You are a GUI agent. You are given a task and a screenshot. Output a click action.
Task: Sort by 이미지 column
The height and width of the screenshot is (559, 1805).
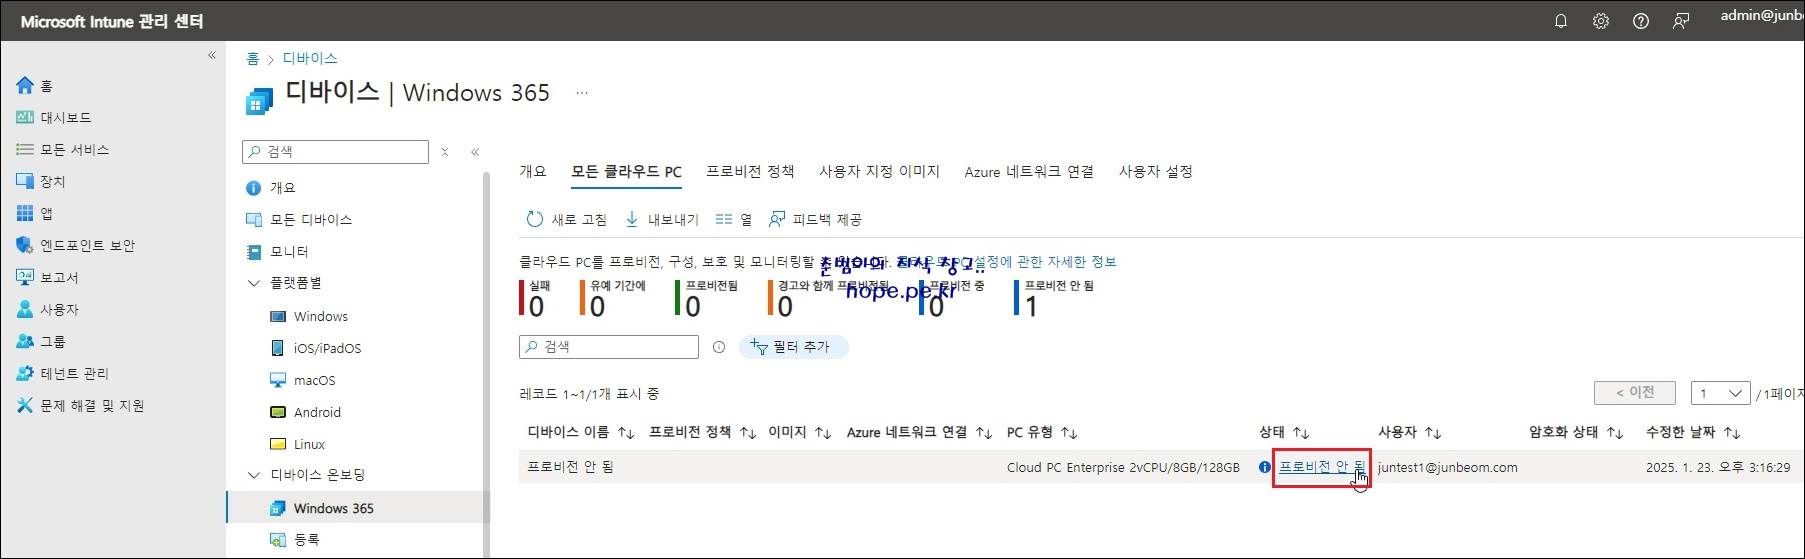800,433
